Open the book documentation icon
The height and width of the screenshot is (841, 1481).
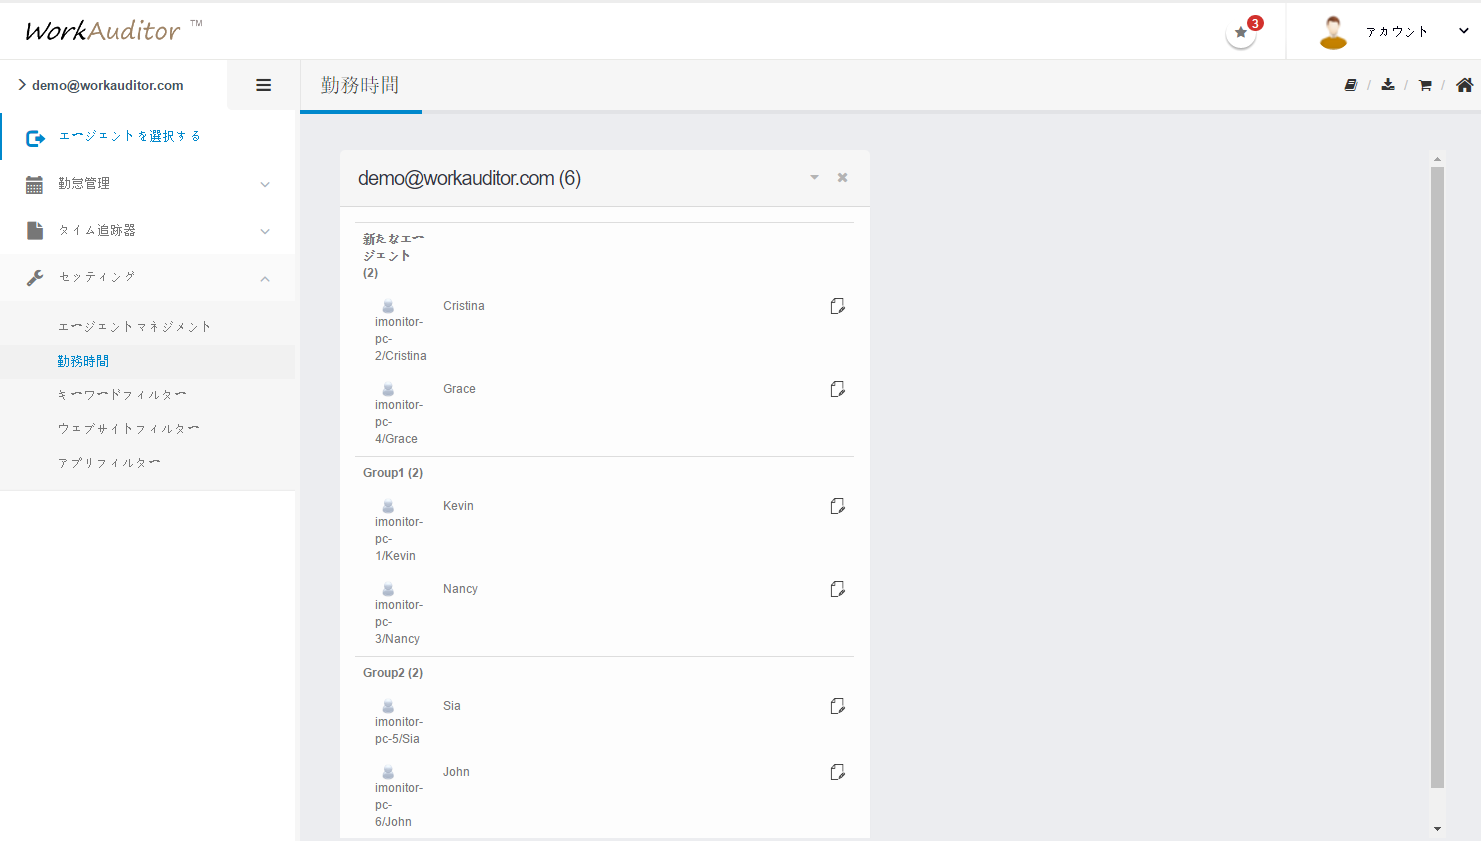coord(1350,85)
